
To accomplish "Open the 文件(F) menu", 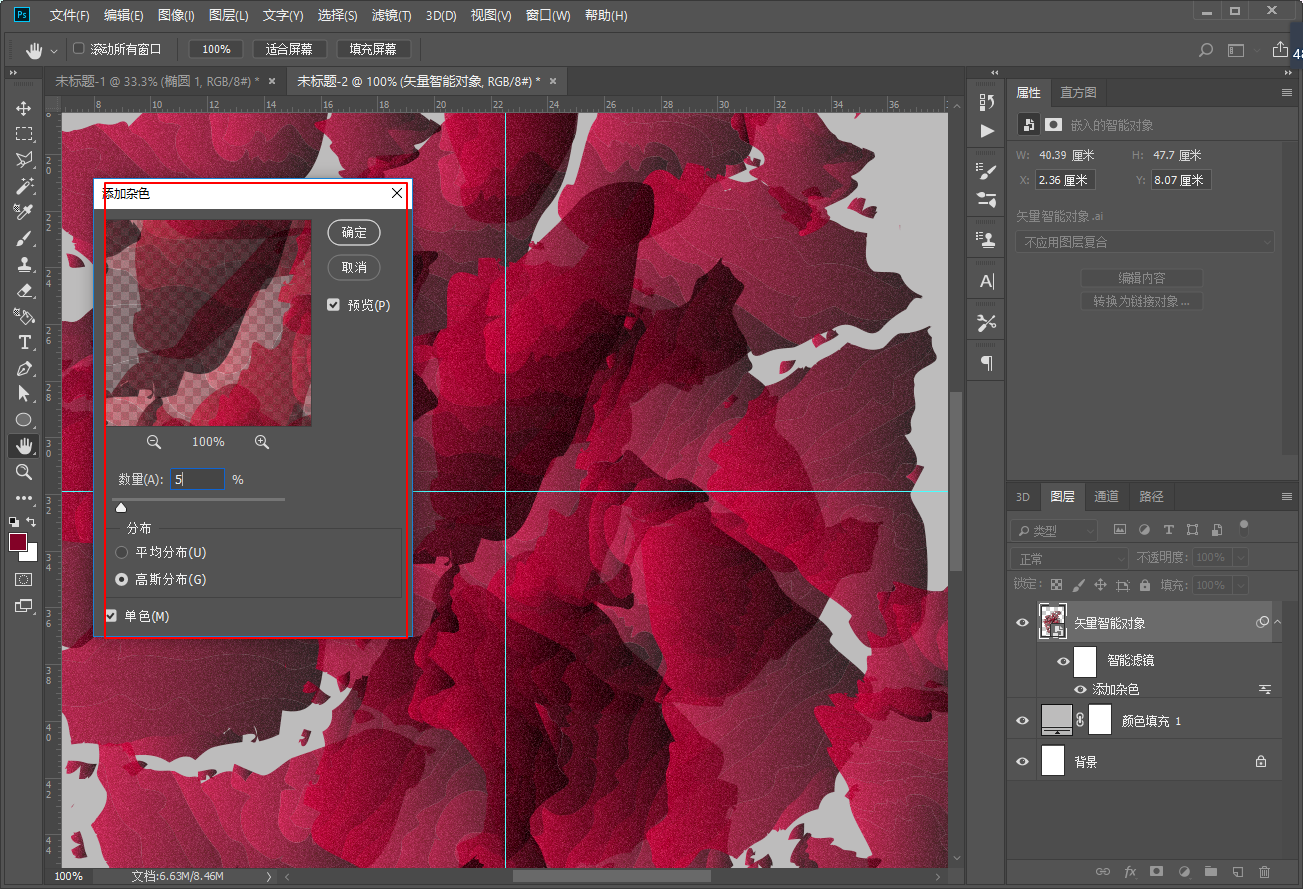I will coord(69,15).
